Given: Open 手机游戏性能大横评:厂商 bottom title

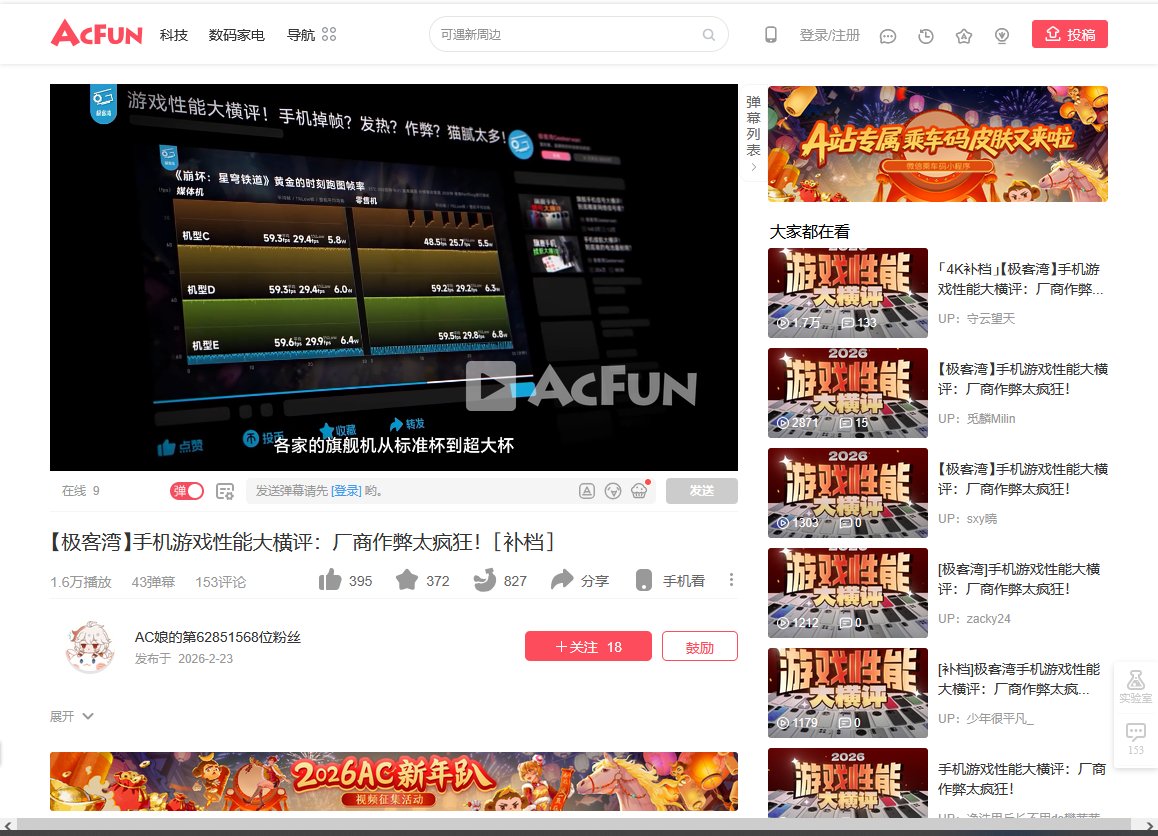Looking at the screenshot, I should click(1022, 779).
